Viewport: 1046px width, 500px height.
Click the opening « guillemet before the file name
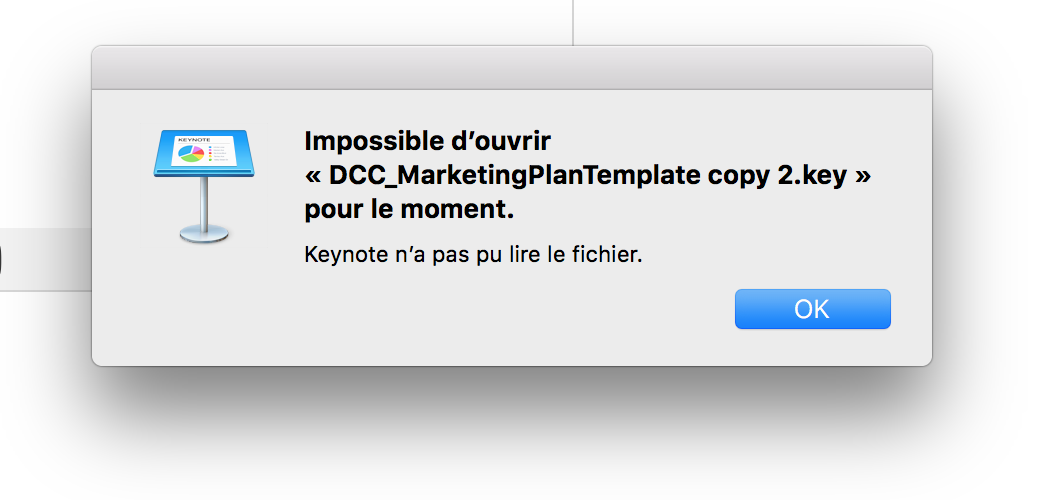tap(313, 176)
